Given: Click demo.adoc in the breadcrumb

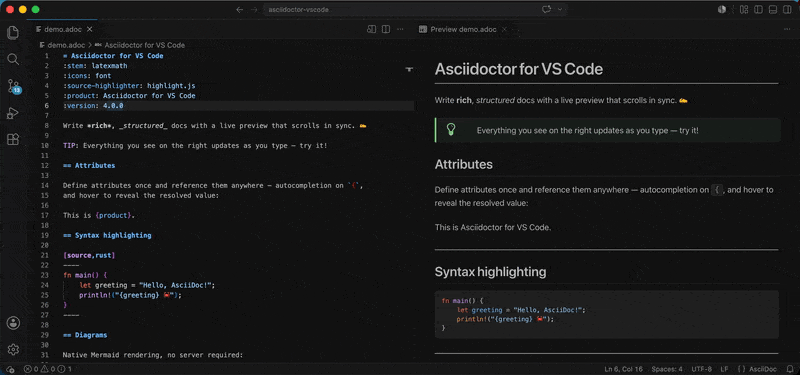Looking at the screenshot, I should click(66, 45).
